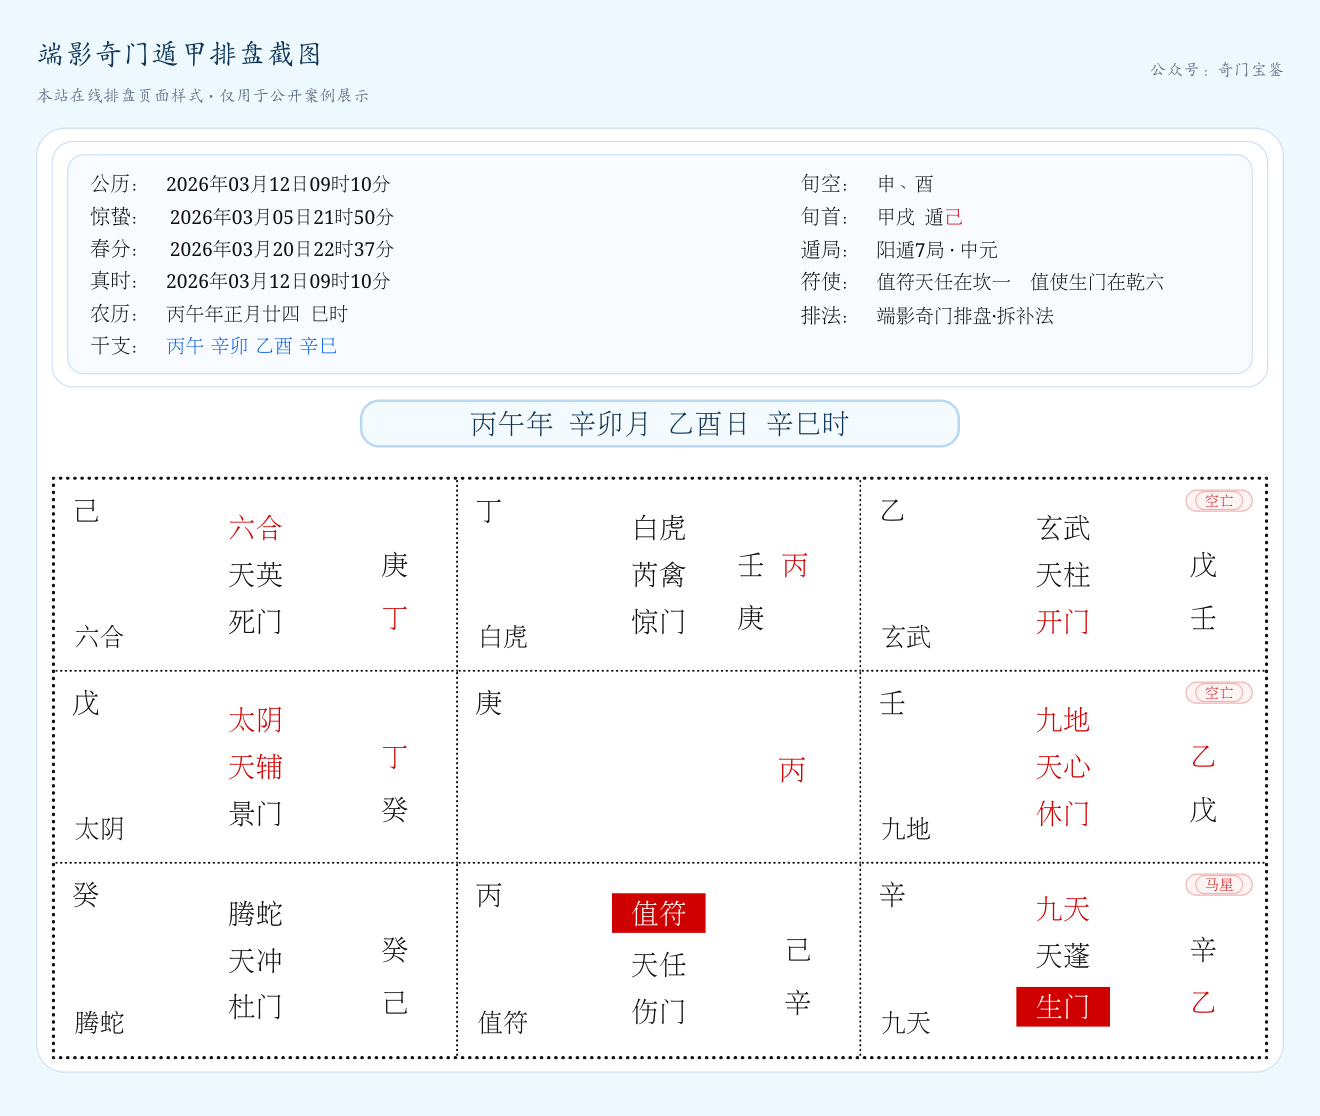Click the 马星 badge in the 辛 palace
Image resolution: width=1320 pixels, height=1116 pixels.
(1219, 885)
